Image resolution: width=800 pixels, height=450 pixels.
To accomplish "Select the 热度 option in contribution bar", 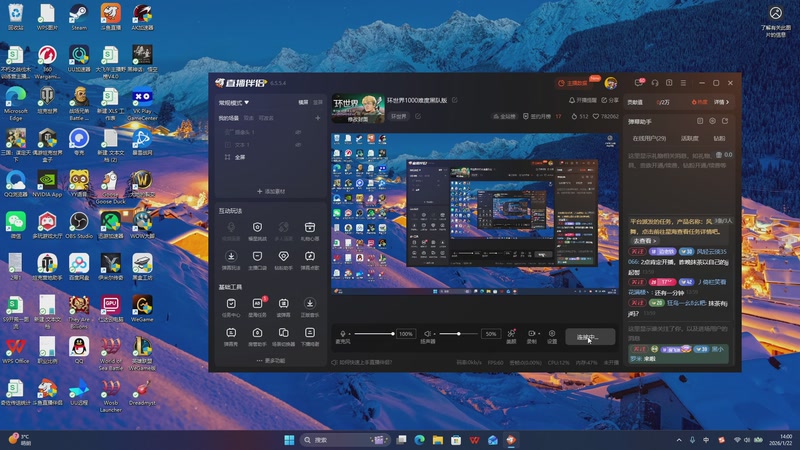I will [x=699, y=102].
